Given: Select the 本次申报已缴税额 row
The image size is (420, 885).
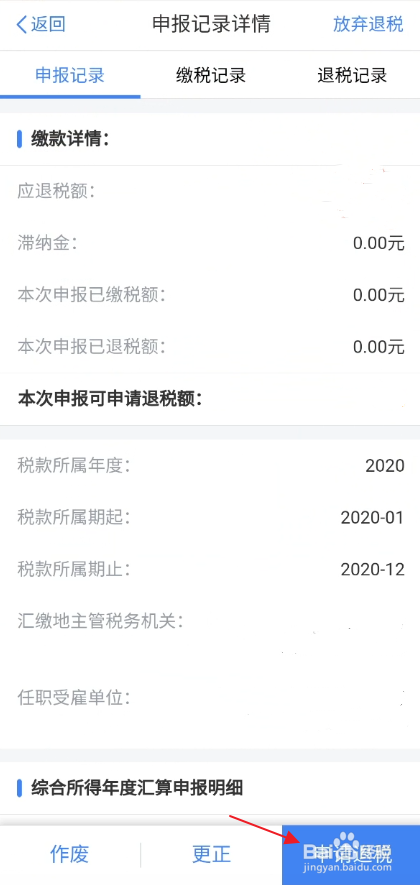Looking at the screenshot, I should click(x=210, y=295).
